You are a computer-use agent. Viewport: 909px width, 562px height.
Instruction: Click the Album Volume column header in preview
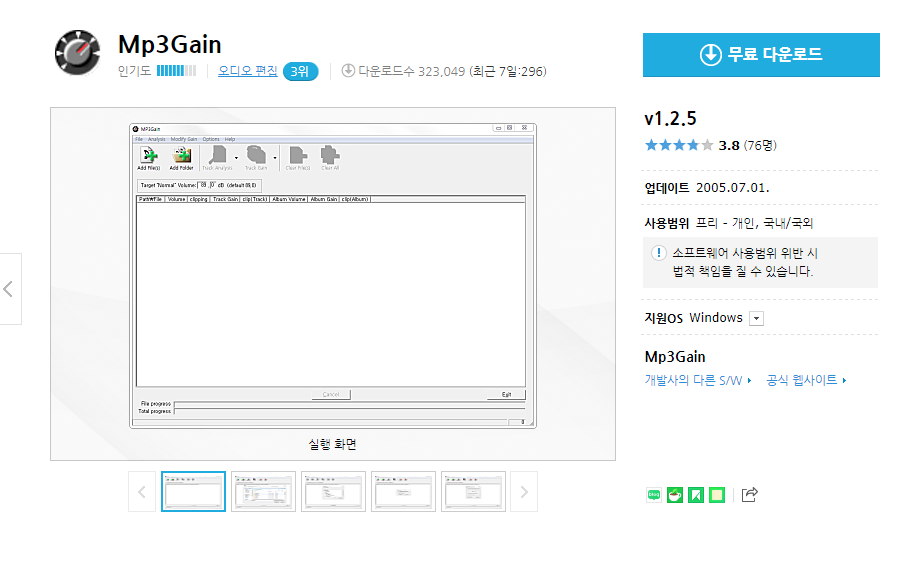[x=289, y=199]
